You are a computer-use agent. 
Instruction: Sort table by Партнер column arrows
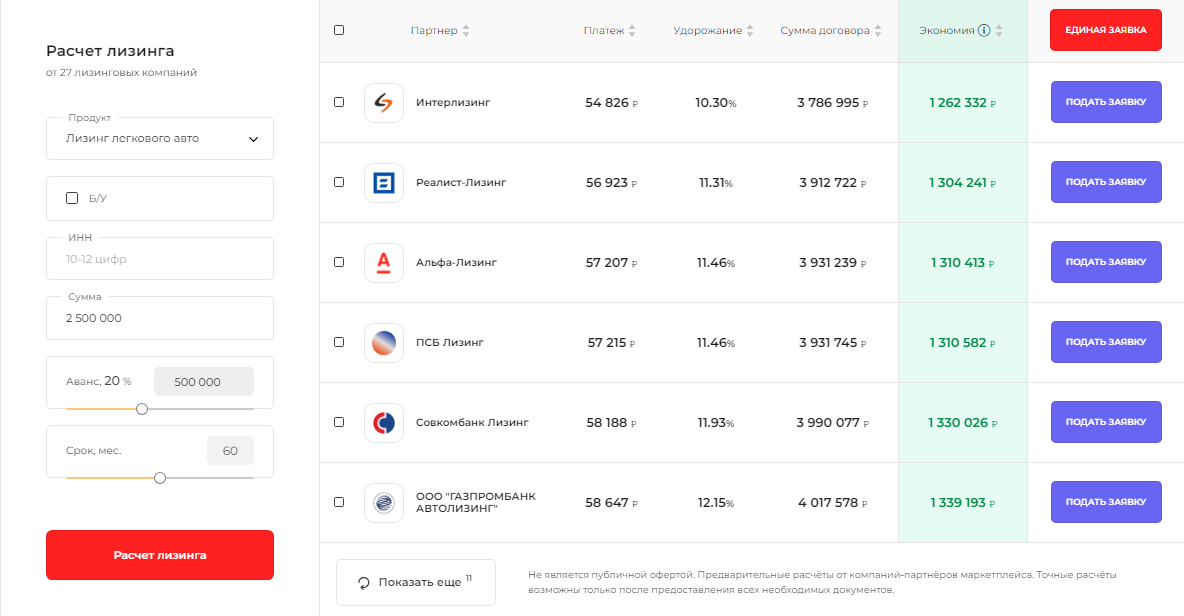click(466, 30)
